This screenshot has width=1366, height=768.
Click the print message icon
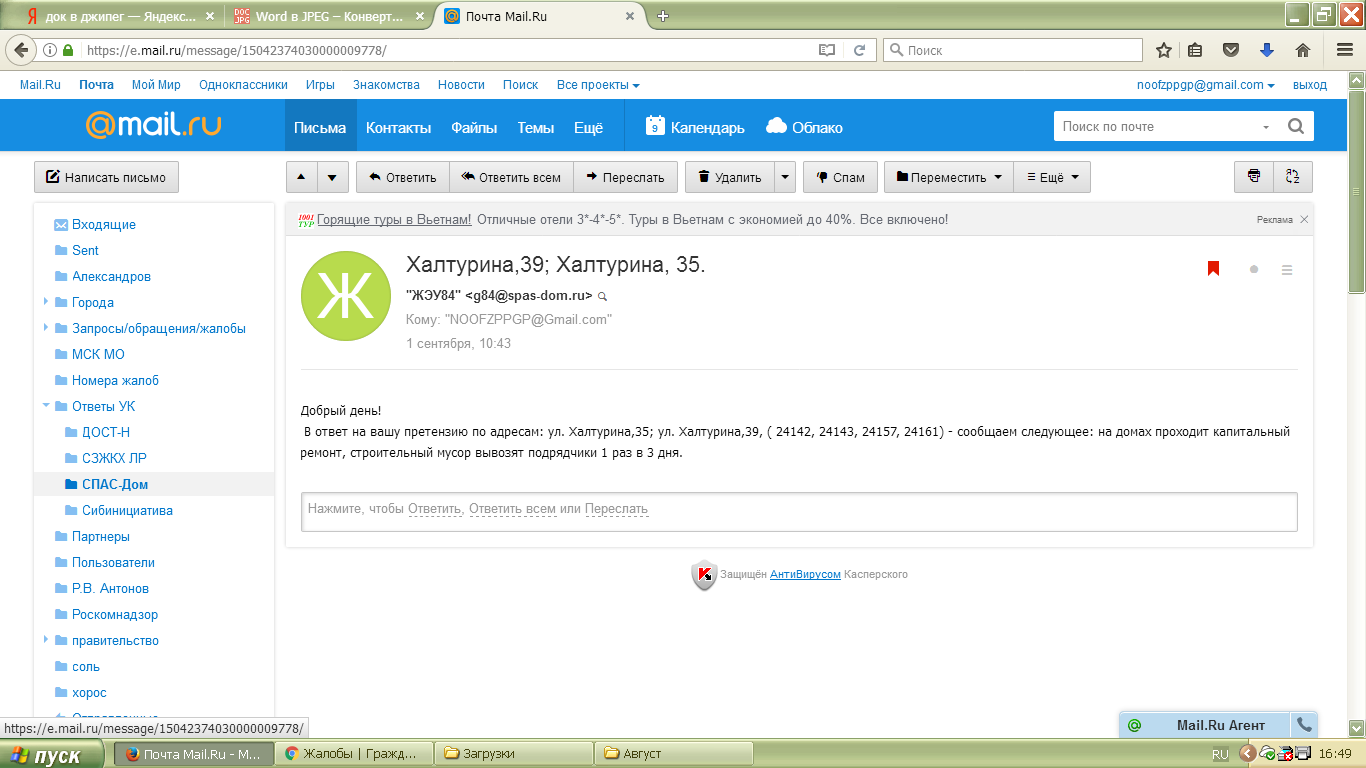(x=1253, y=177)
